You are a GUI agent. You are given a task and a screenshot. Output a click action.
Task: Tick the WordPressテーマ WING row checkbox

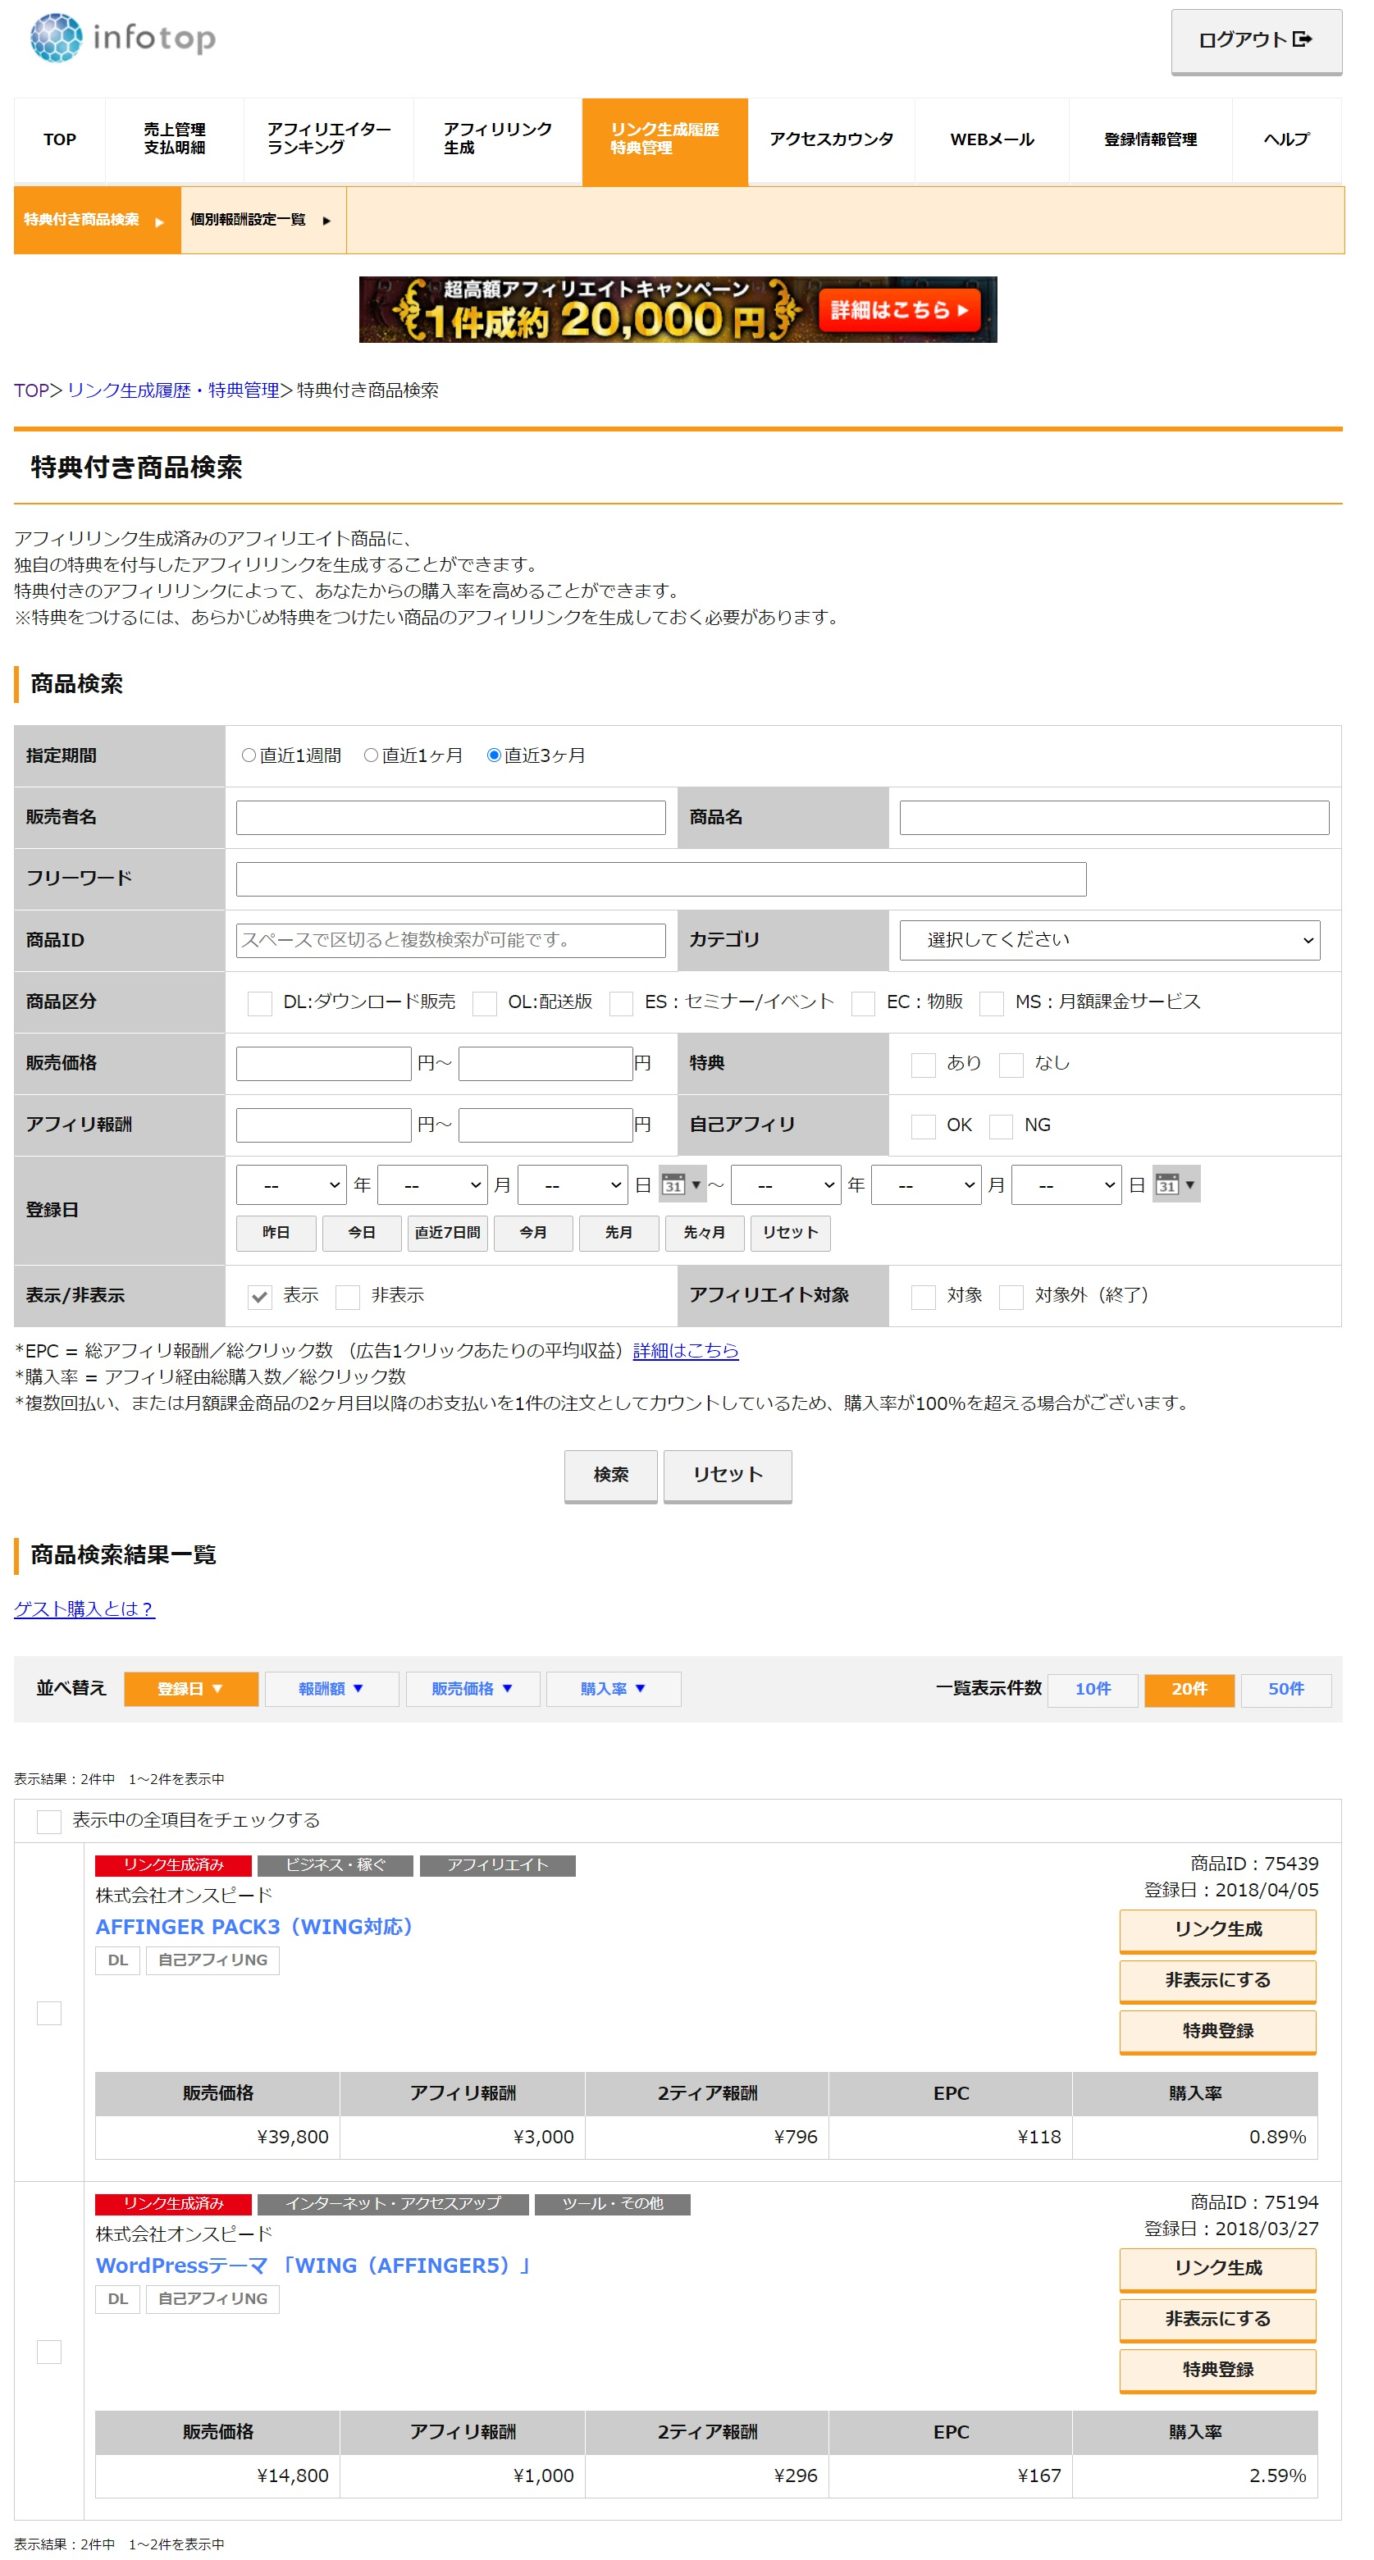pyautogui.click(x=49, y=2352)
